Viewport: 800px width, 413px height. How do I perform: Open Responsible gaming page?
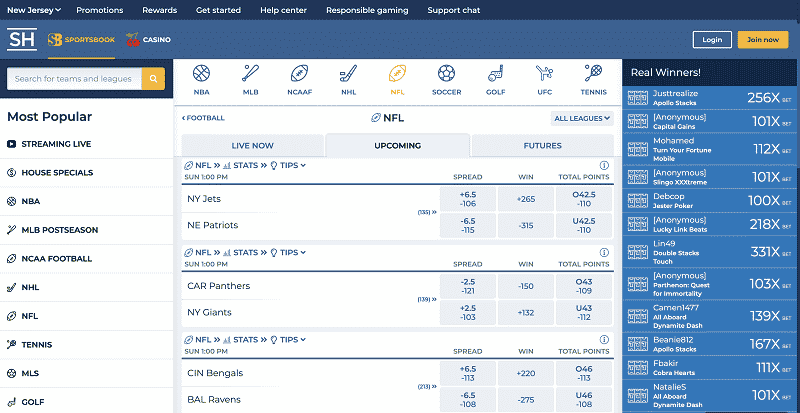click(367, 10)
